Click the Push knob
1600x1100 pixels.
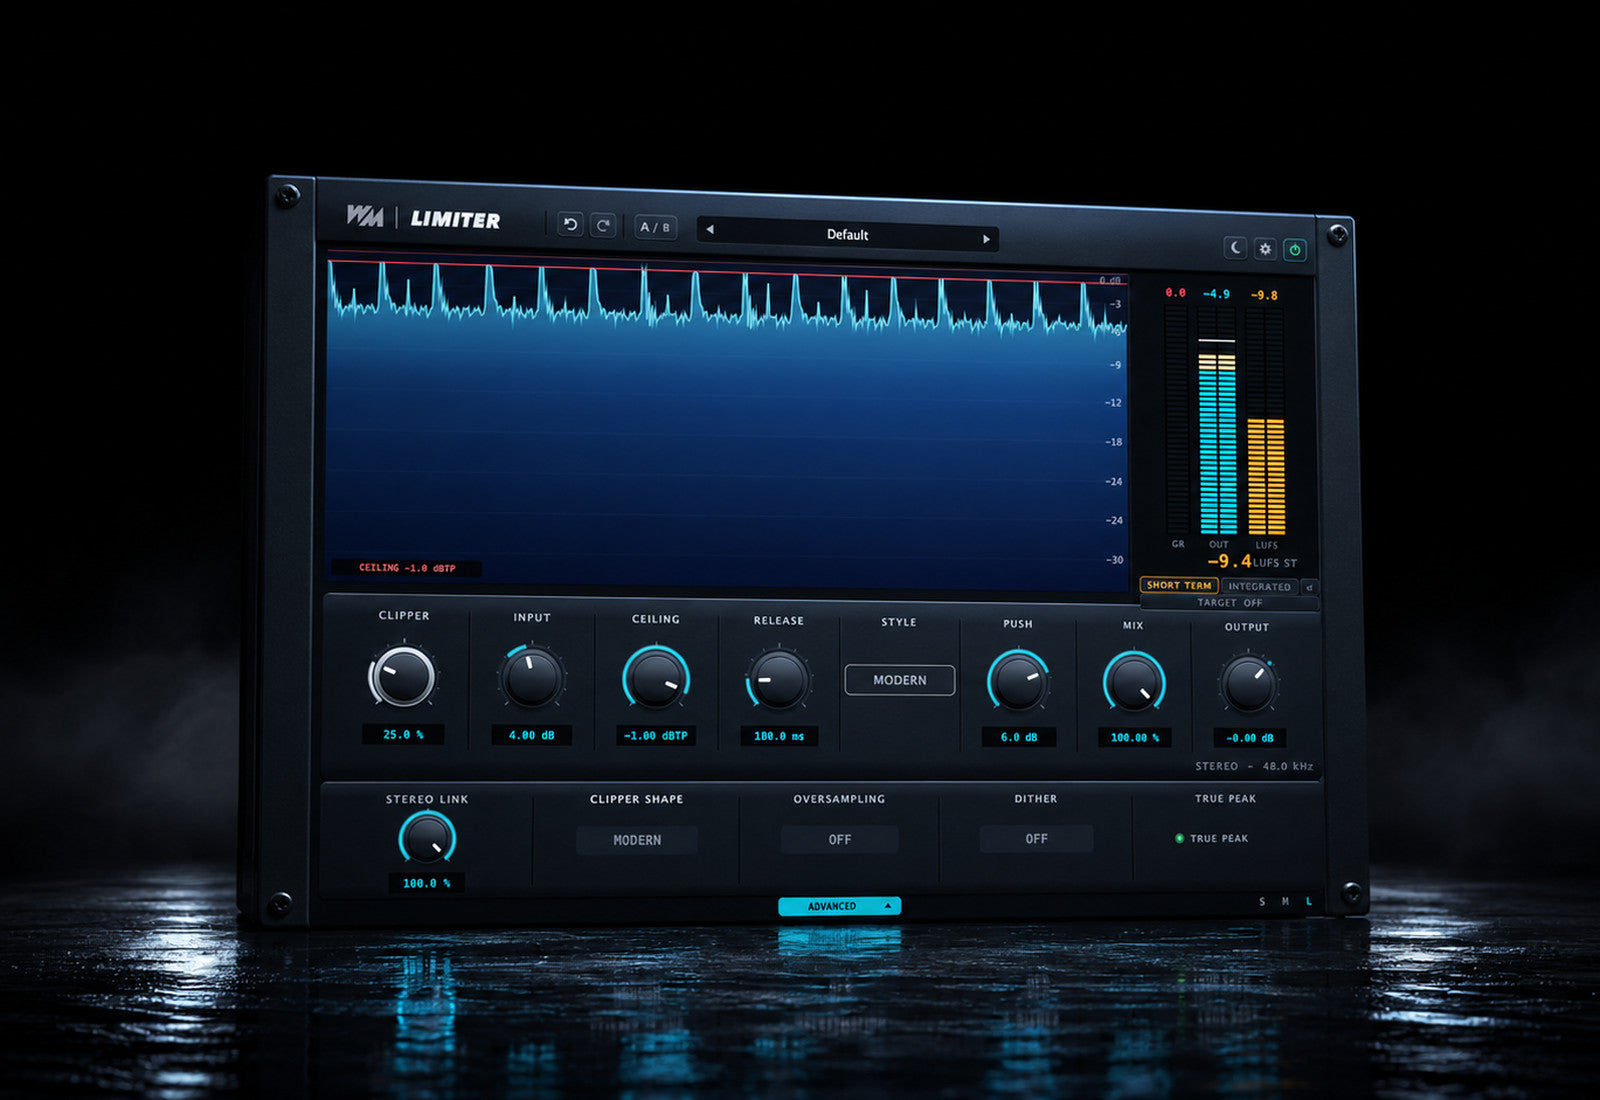point(1018,683)
